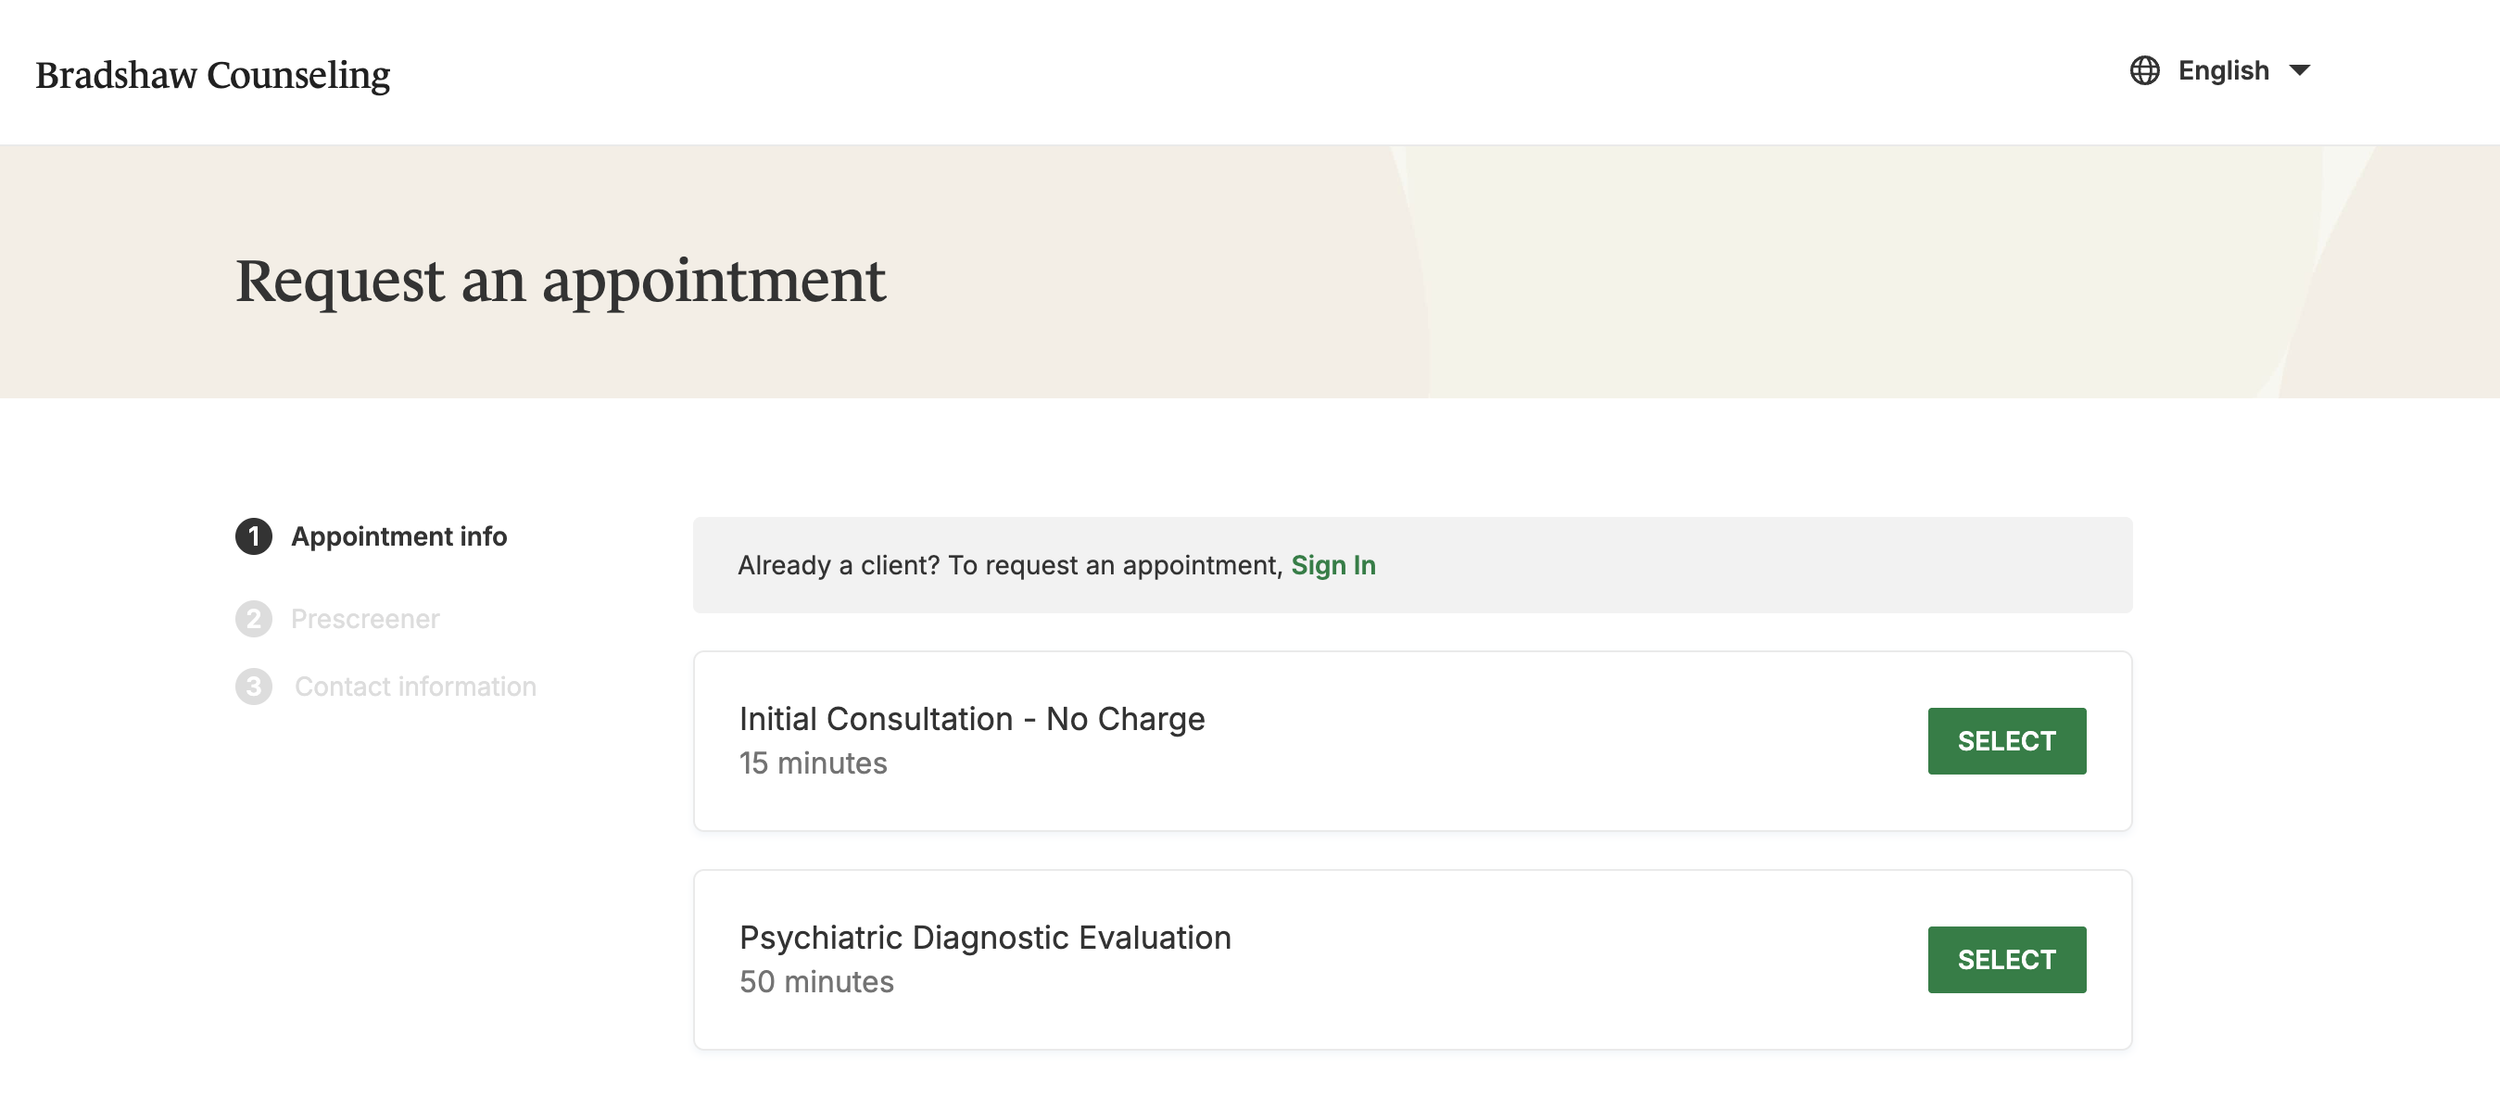This screenshot has height=1108, width=2500.
Task: Go to Prescreener step
Action: (x=365, y=619)
